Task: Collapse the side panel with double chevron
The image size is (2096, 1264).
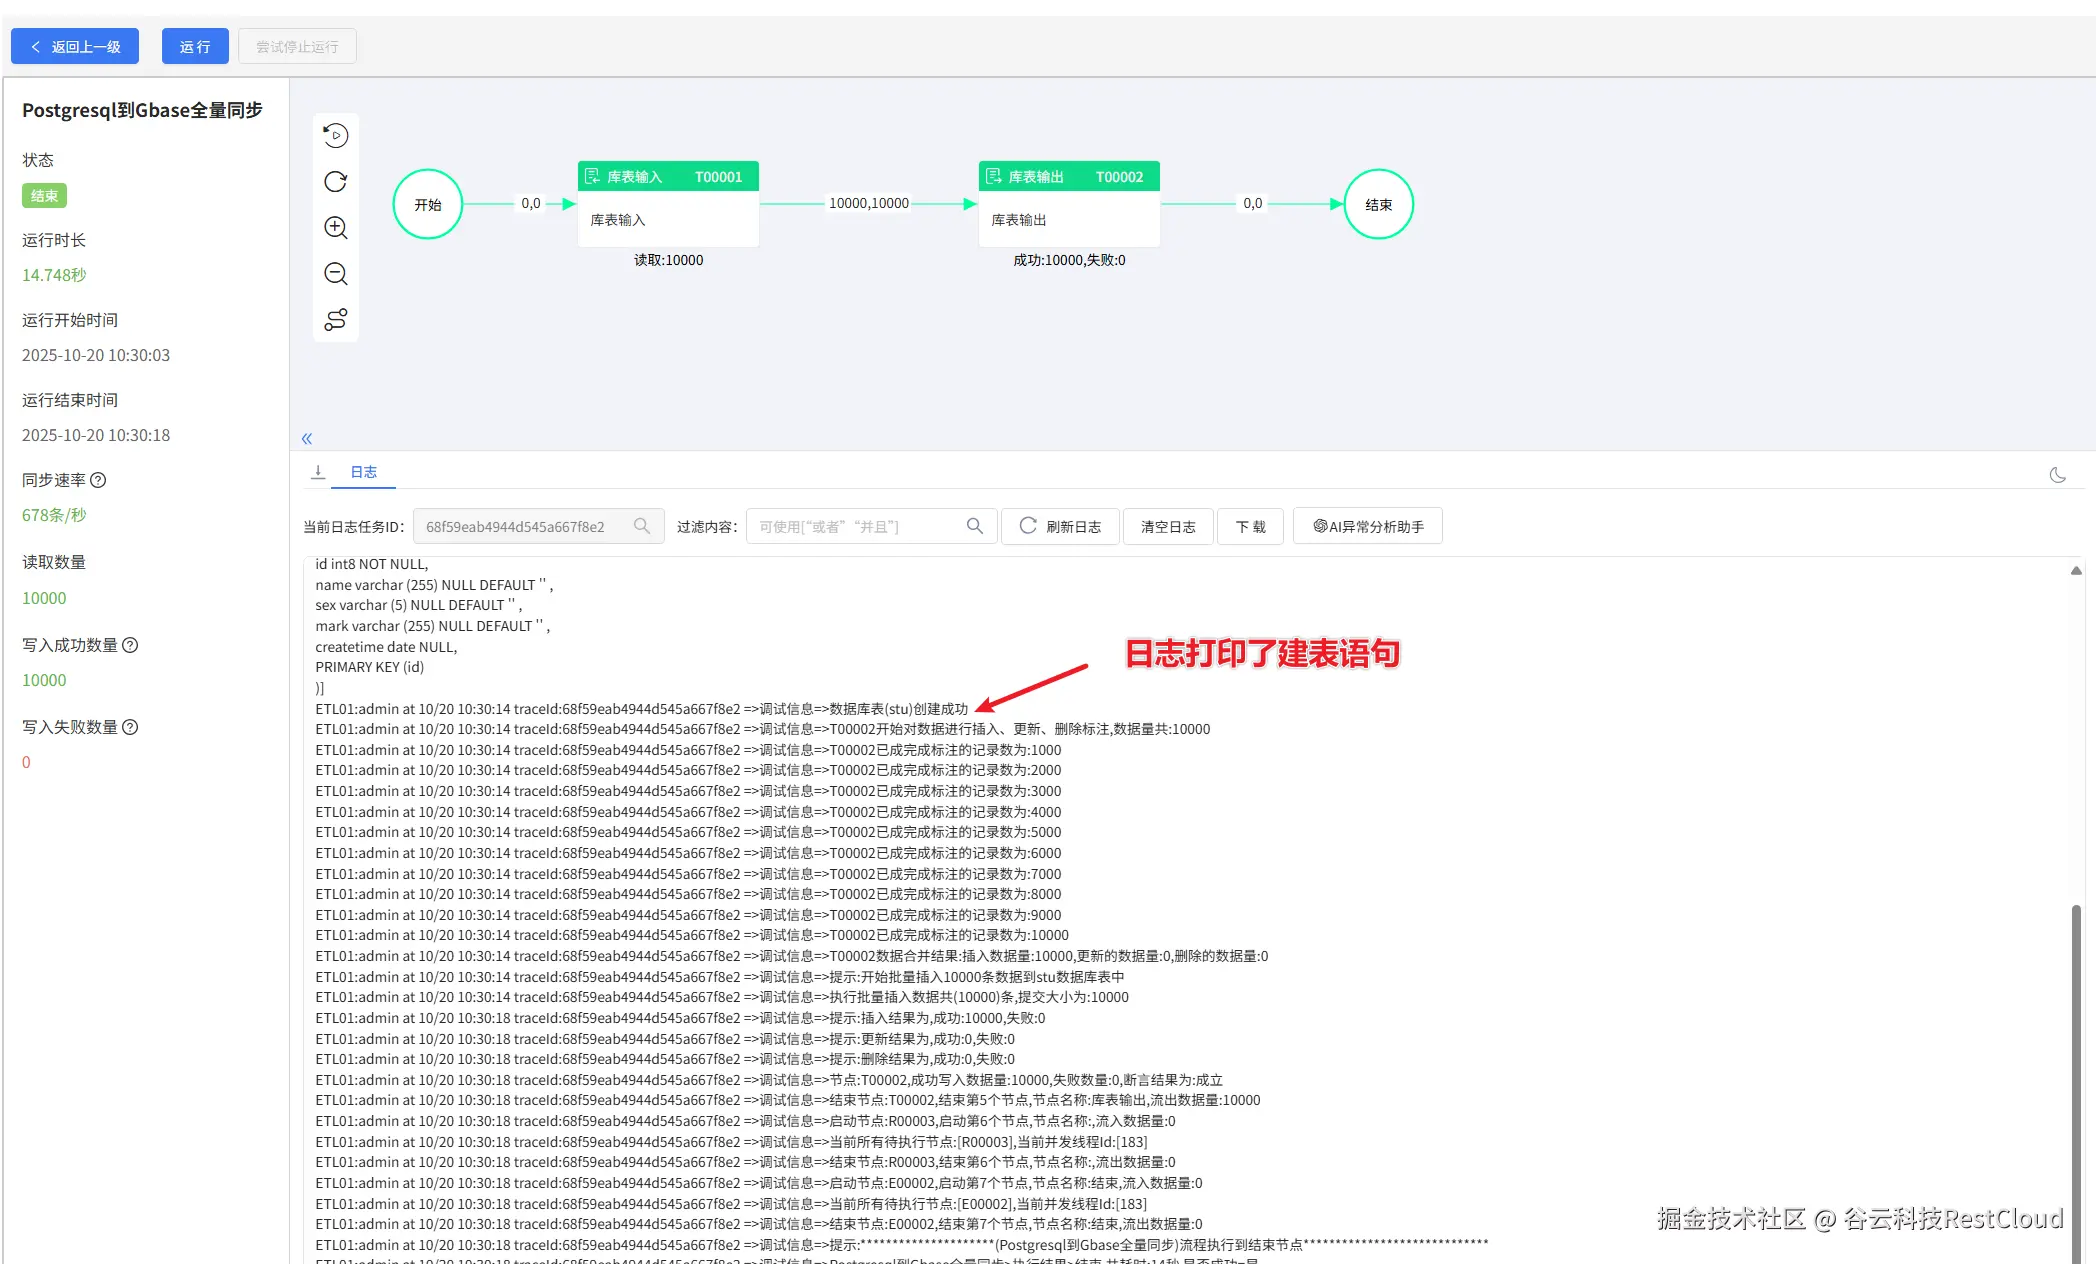Action: click(x=307, y=438)
